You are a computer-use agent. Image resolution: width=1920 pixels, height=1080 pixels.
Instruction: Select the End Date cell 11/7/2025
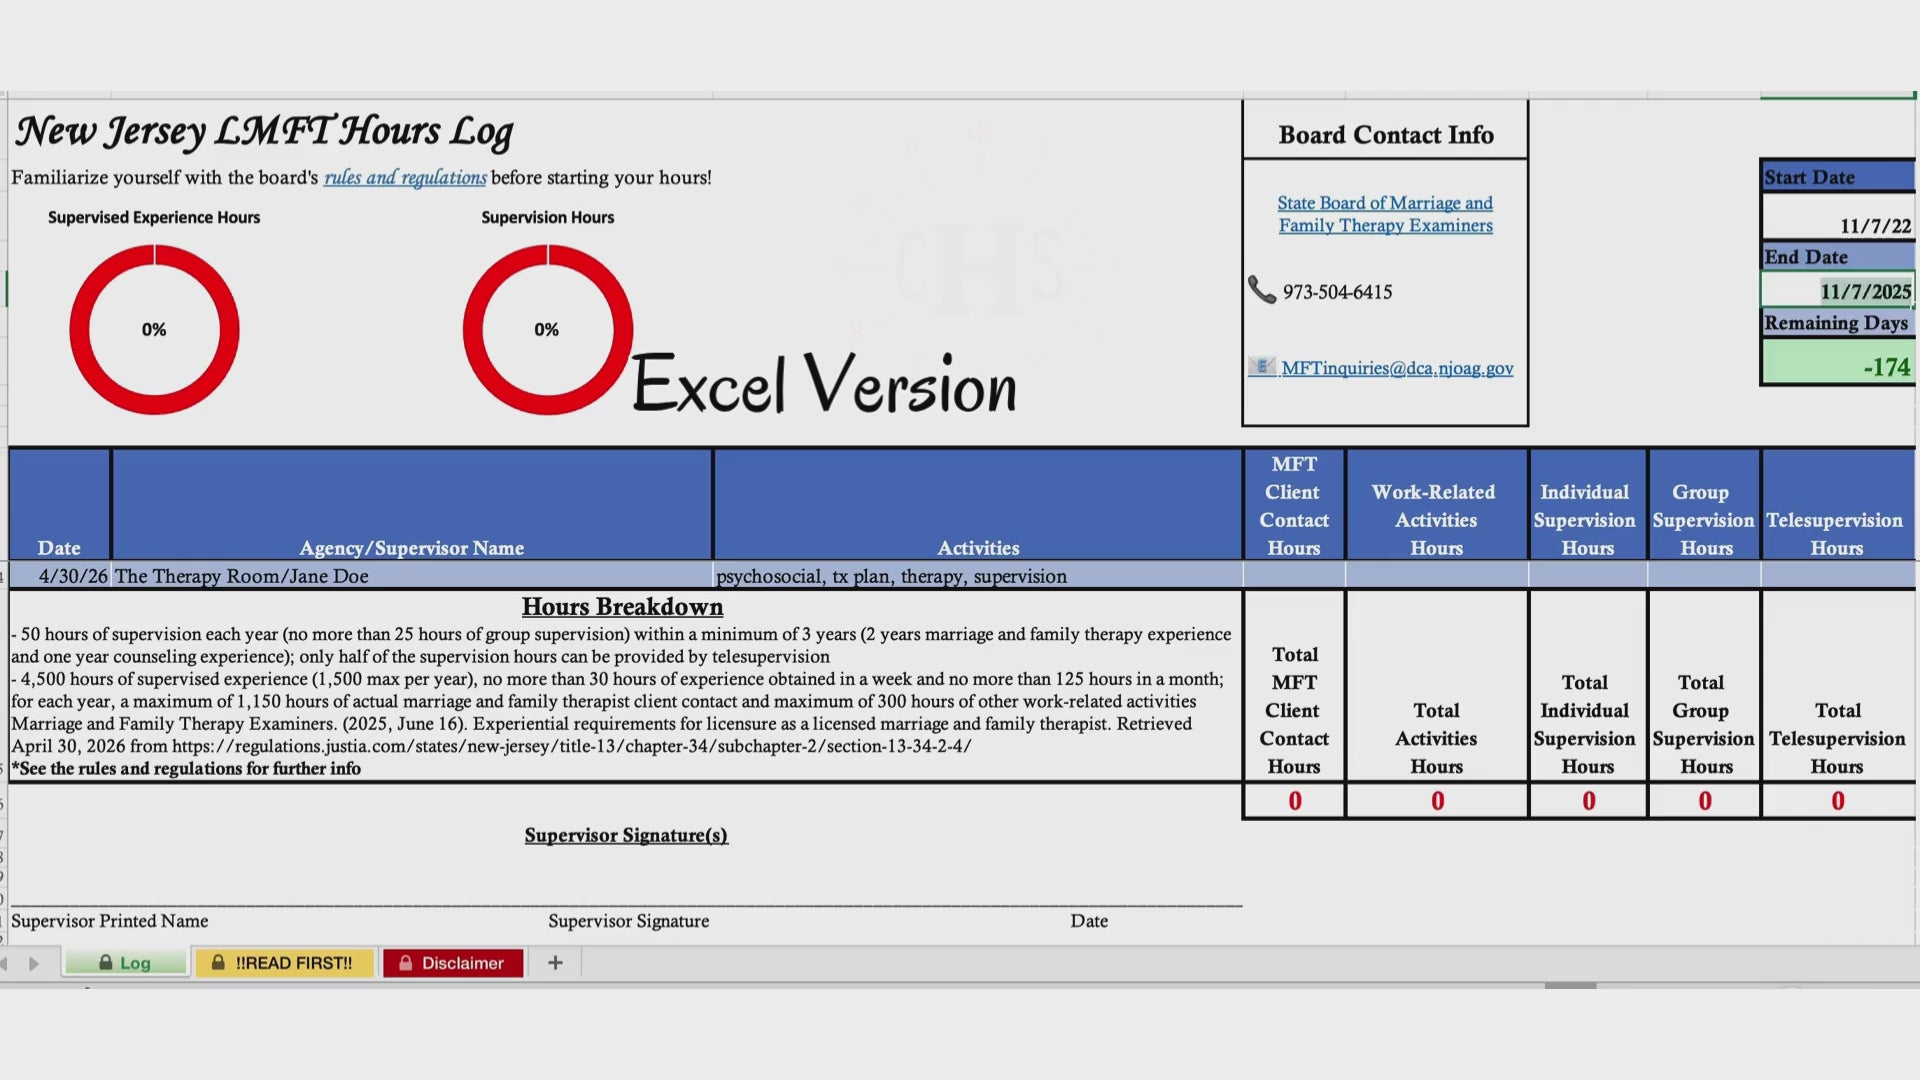pyautogui.click(x=1838, y=290)
